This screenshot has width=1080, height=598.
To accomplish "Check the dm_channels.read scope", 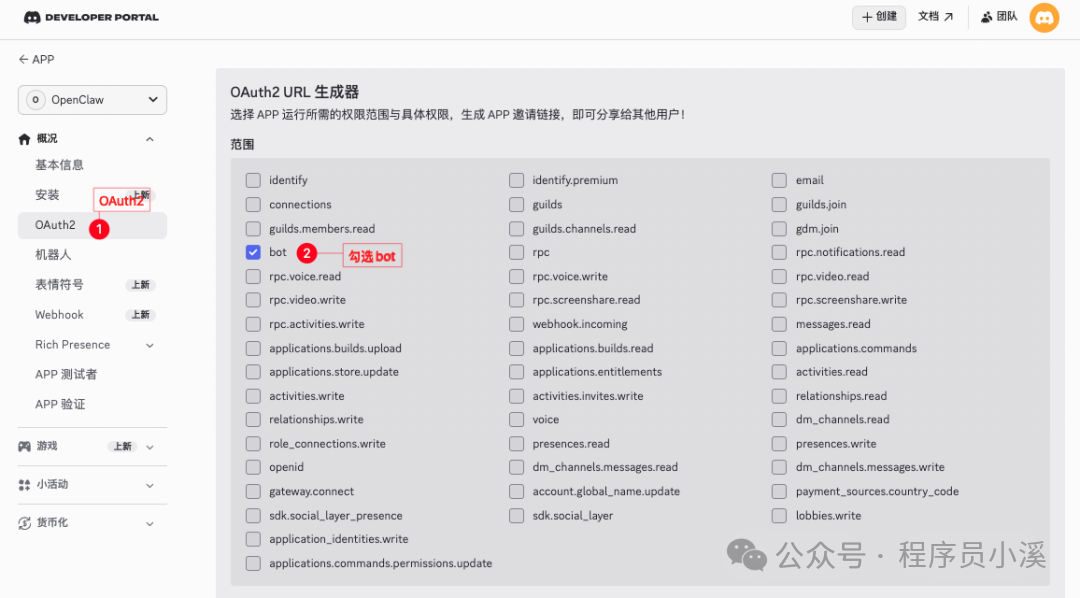I will coord(779,420).
